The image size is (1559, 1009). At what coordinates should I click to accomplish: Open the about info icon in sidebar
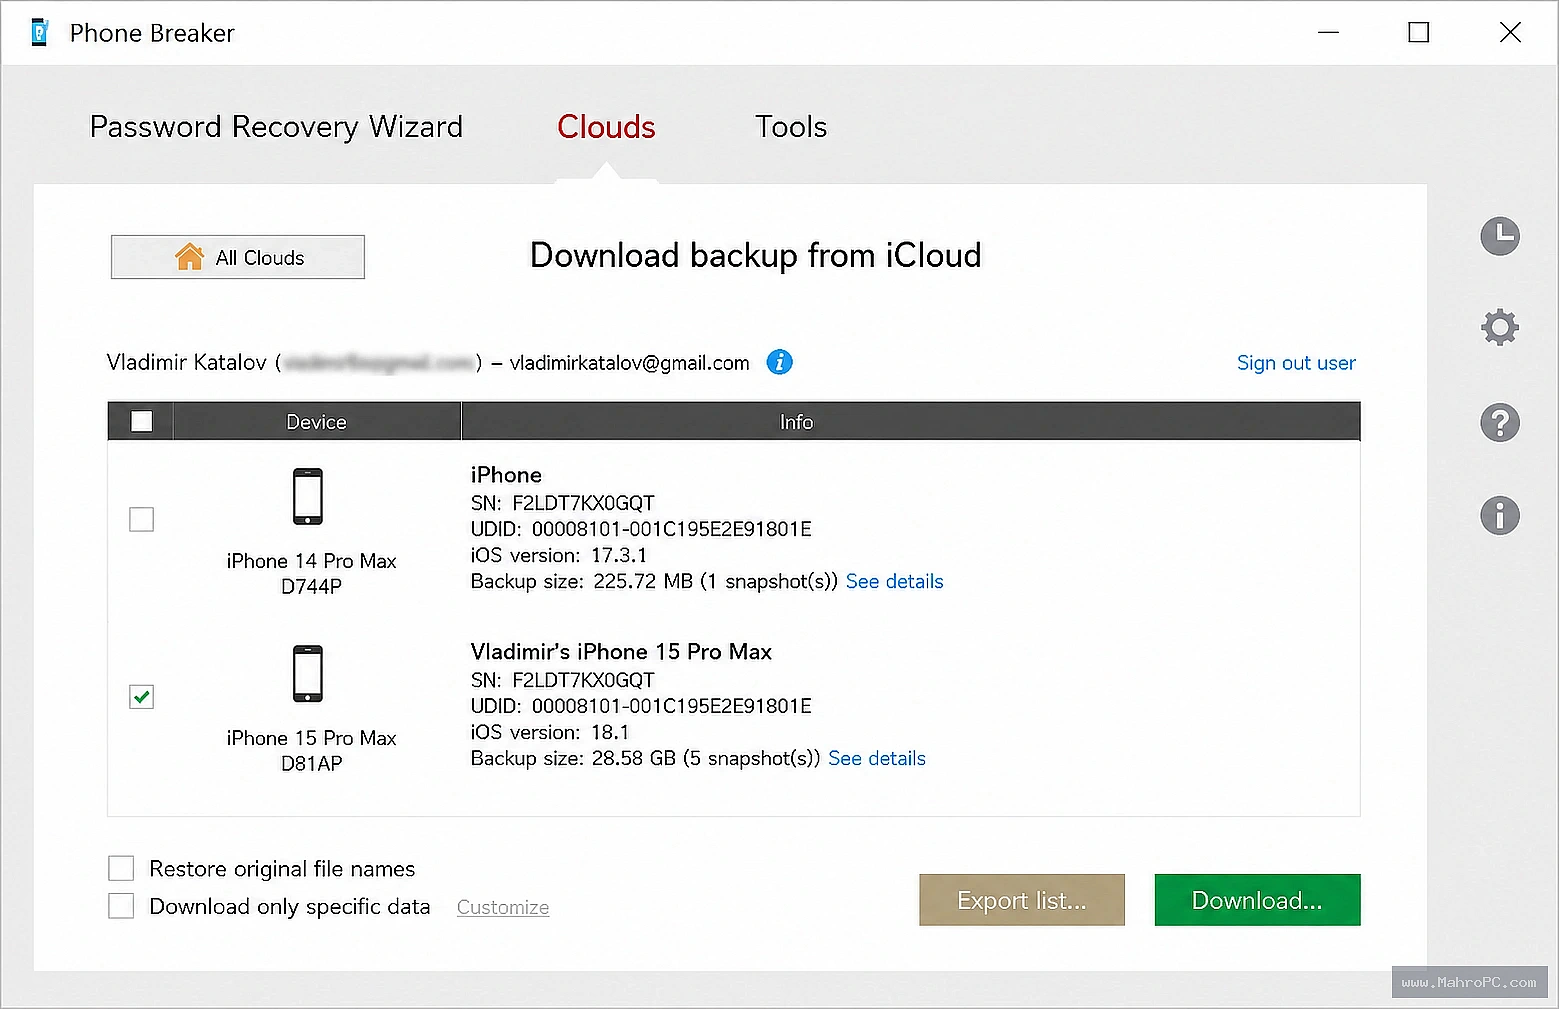[x=1499, y=516]
